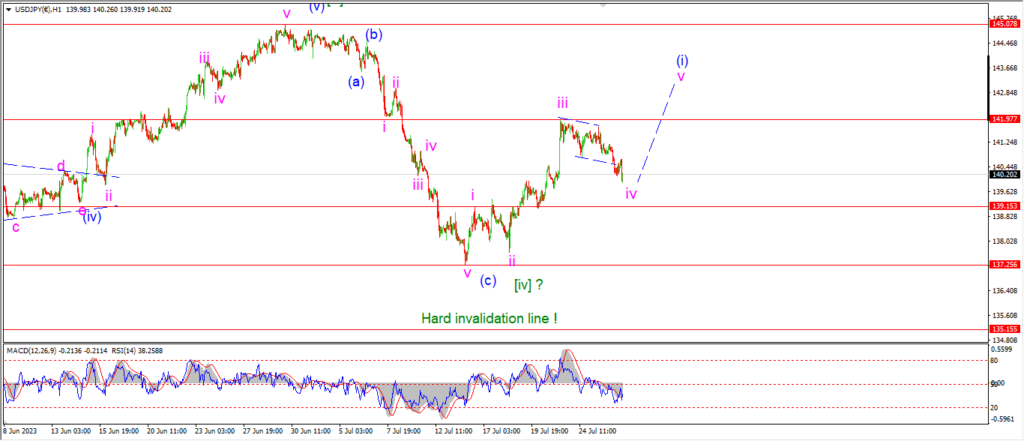Click the '8 Jun 2023' date label
The width and height of the screenshot is (1024, 441).
click(19, 432)
